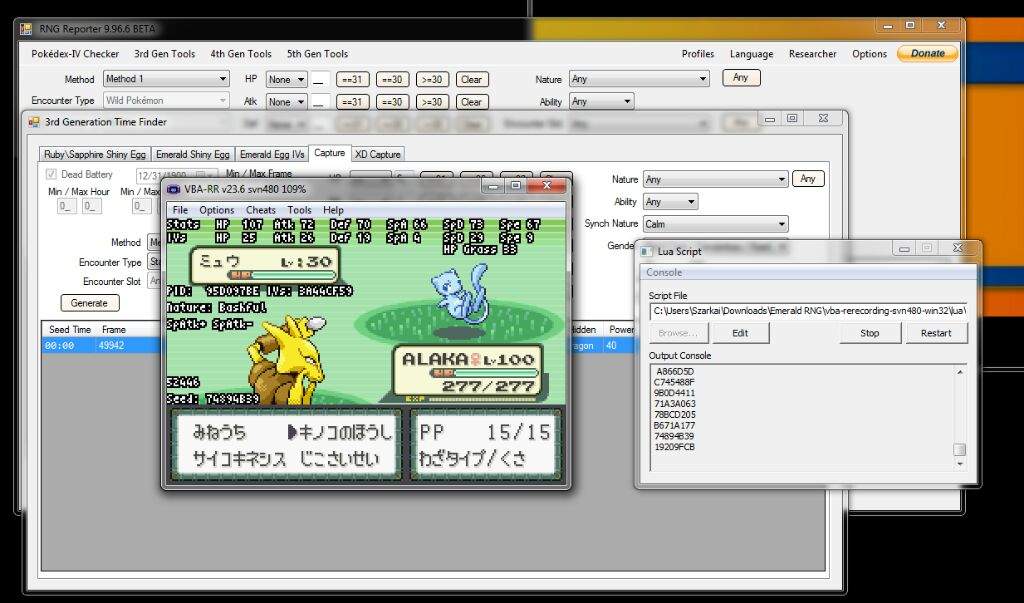Viewport: 1024px width, 603px height.
Task: Expand Time Finder Nature dropdown
Action: (x=715, y=179)
